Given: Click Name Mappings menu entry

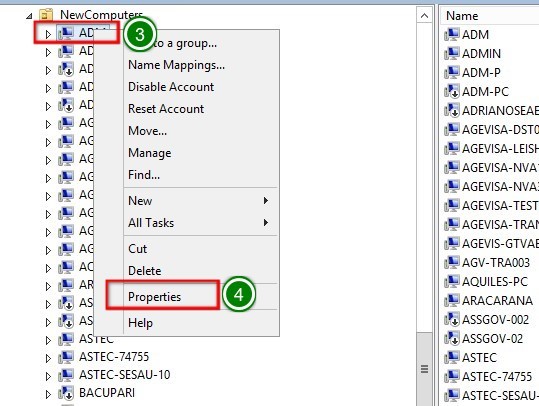Looking at the screenshot, I should point(176,65).
